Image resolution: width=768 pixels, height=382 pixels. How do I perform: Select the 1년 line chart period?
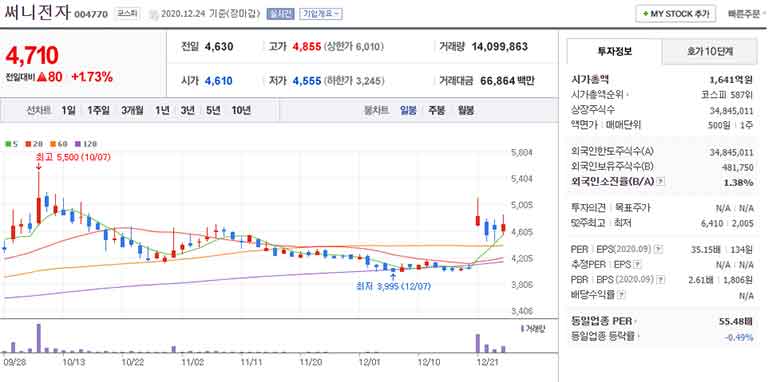click(162, 110)
